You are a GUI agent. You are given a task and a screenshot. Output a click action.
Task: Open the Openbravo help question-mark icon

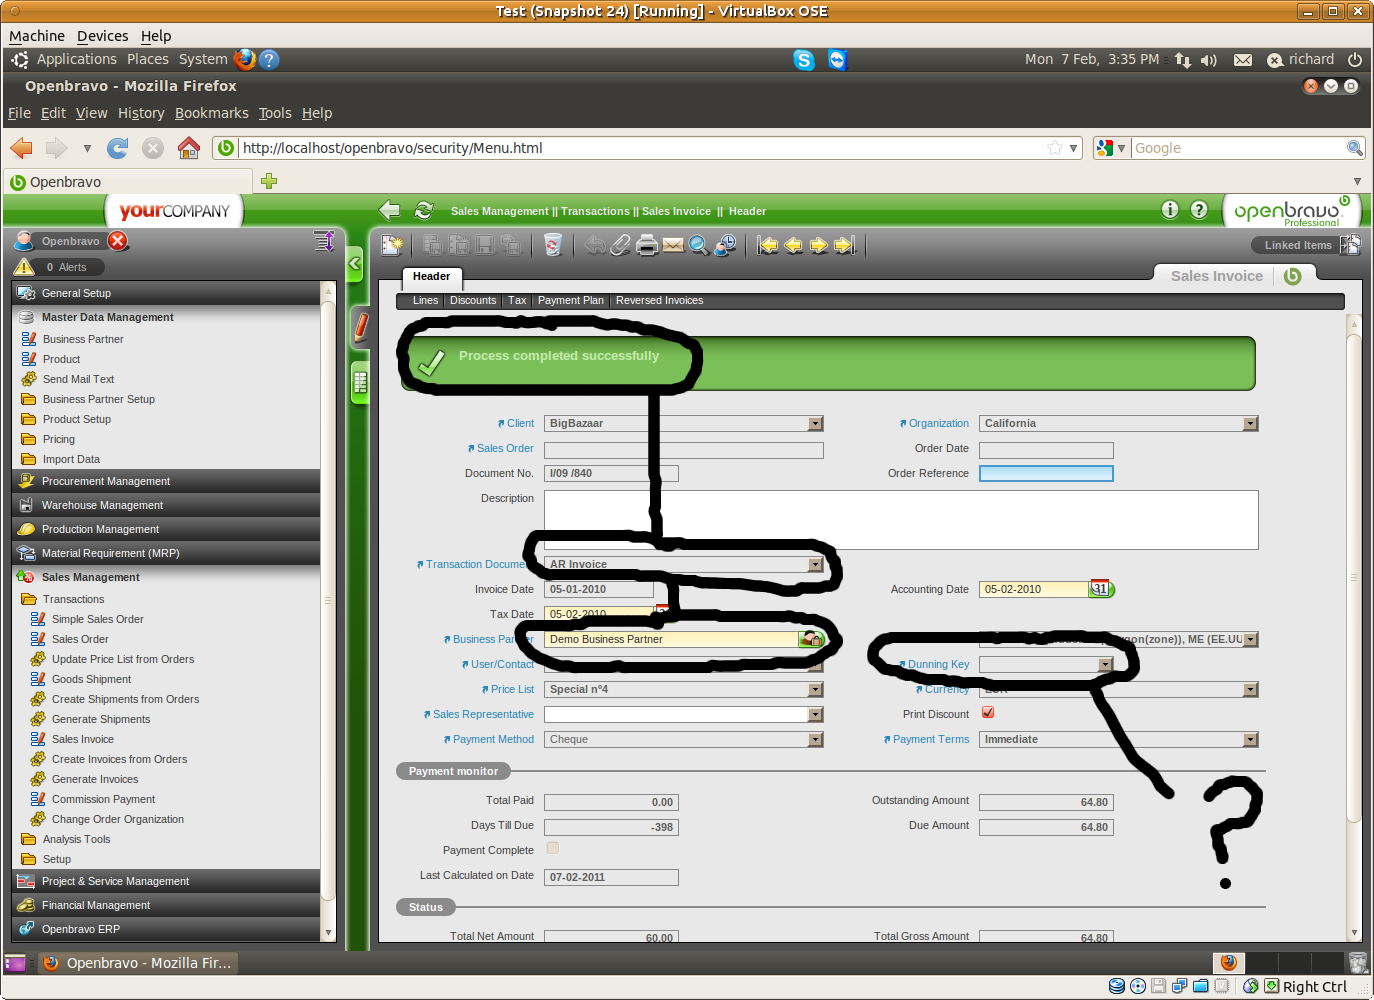1200,209
